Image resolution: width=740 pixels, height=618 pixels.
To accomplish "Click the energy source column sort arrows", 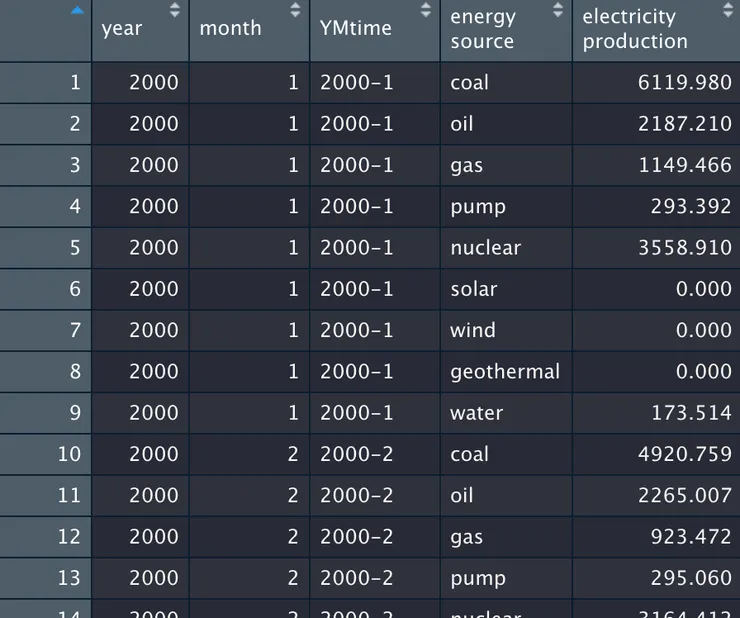I will 558,11.
